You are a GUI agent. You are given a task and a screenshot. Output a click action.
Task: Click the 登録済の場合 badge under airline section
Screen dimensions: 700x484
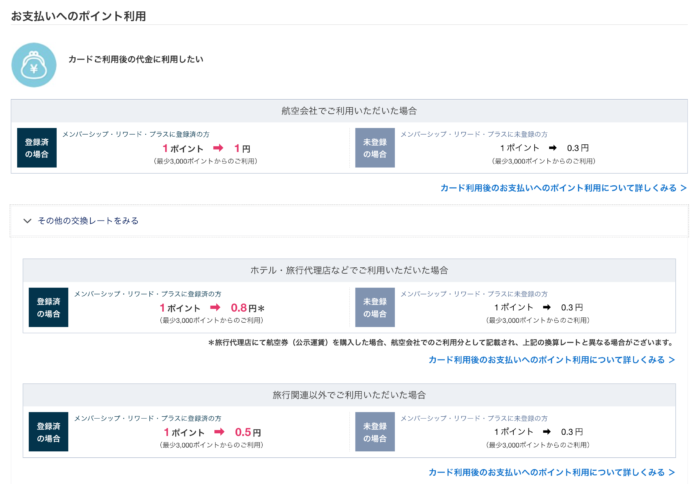[37, 148]
